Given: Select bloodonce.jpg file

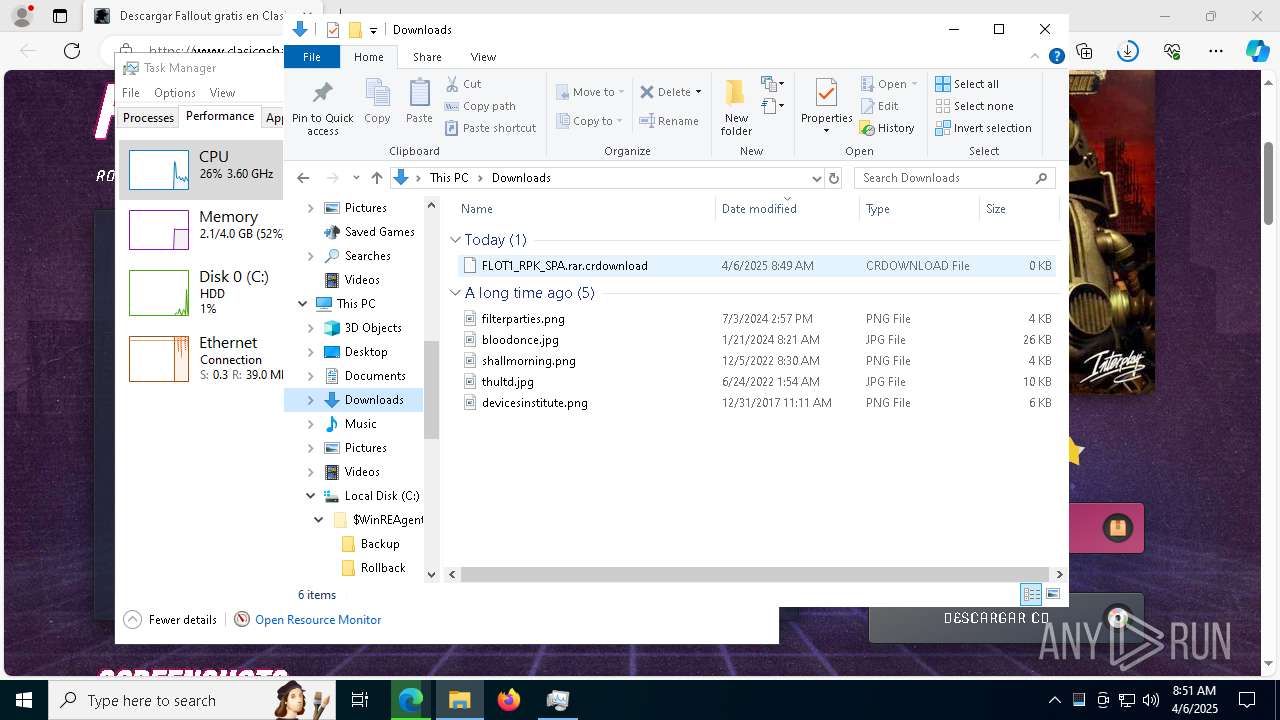Looking at the screenshot, I should click(x=757, y=340).
